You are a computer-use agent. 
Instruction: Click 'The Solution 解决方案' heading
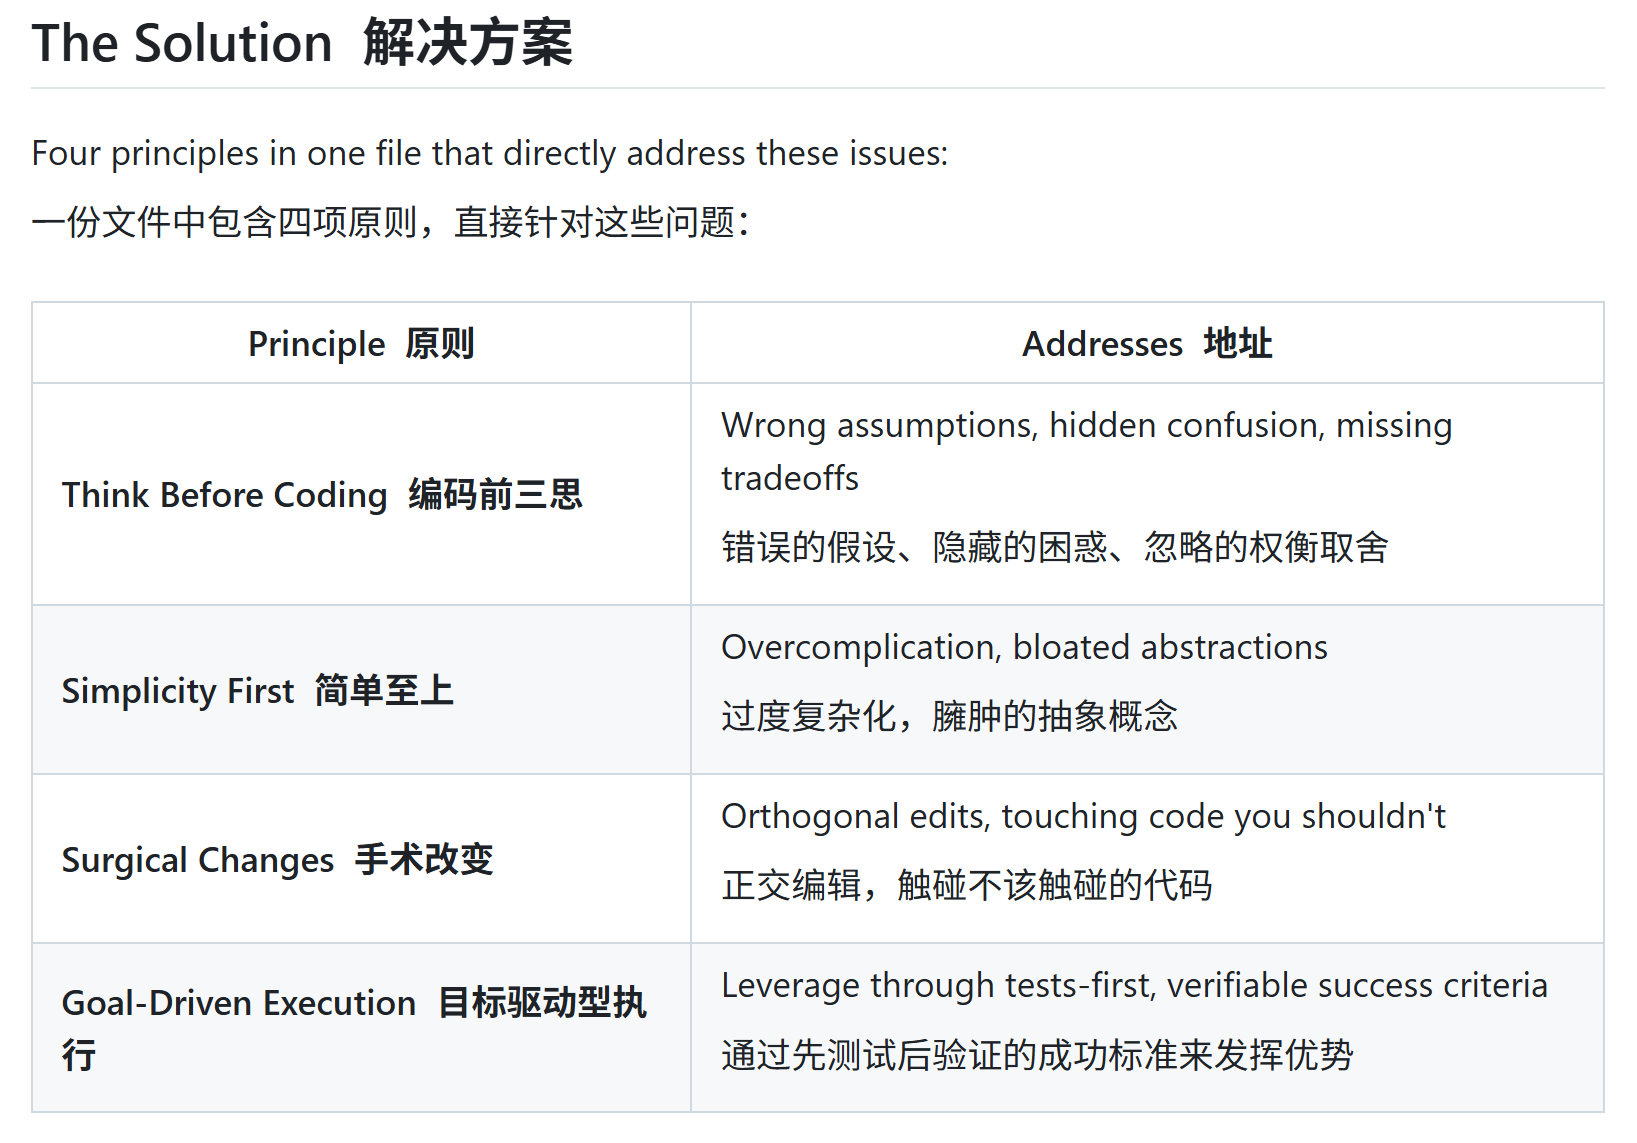[302, 43]
